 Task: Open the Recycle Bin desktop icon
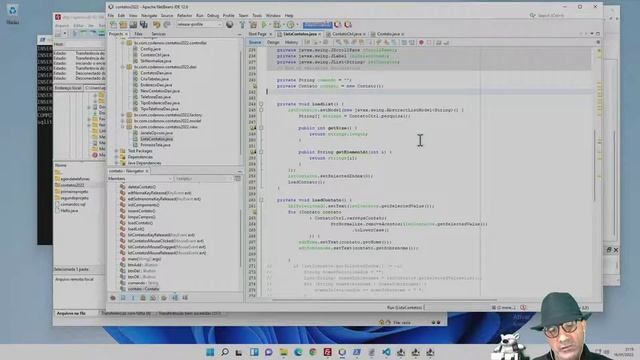(12, 13)
